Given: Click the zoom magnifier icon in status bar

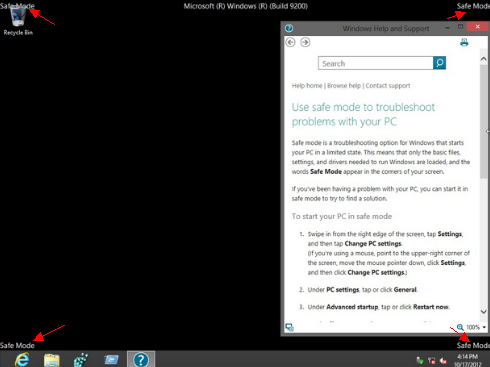Looking at the screenshot, I should click(x=460, y=327).
